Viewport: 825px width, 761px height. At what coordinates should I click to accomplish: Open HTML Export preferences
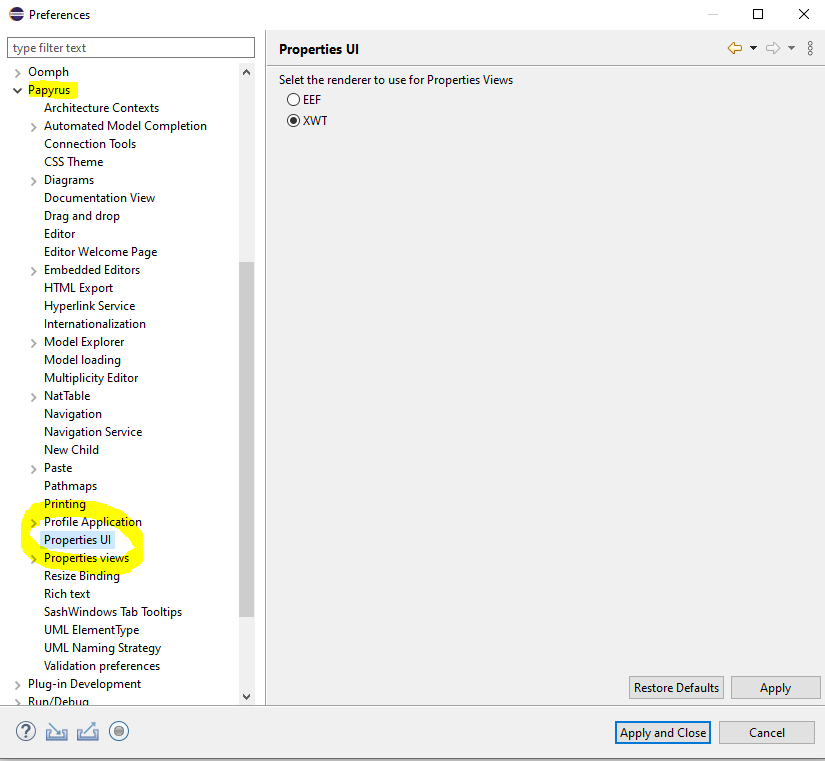coord(78,288)
